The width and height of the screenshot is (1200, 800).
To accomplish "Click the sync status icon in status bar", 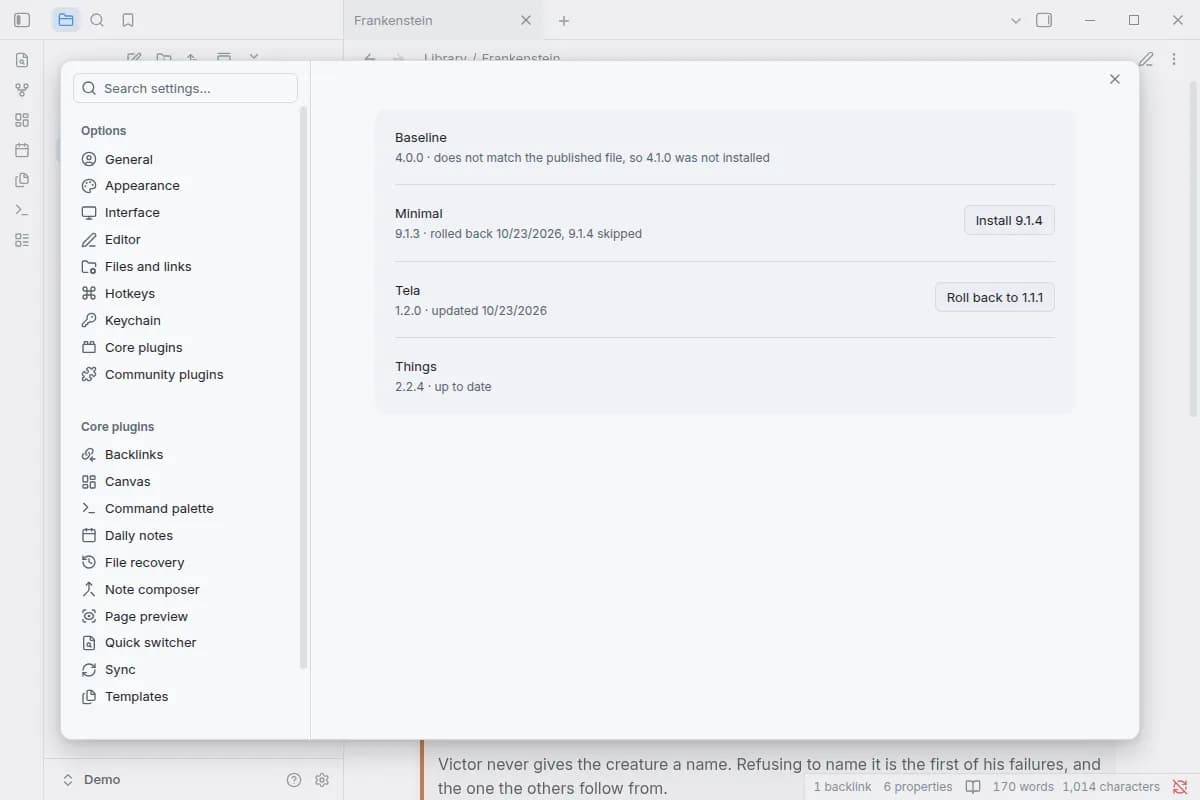I will click(1180, 787).
